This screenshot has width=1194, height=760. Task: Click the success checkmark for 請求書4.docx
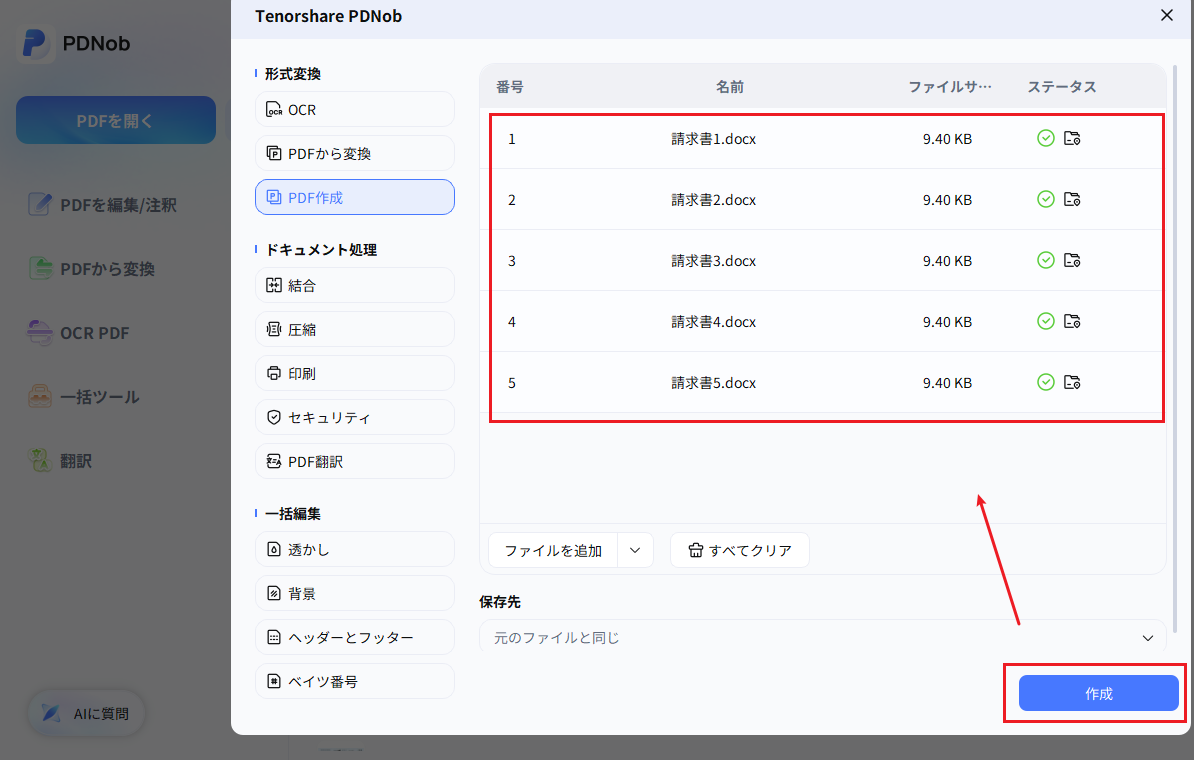click(1046, 321)
